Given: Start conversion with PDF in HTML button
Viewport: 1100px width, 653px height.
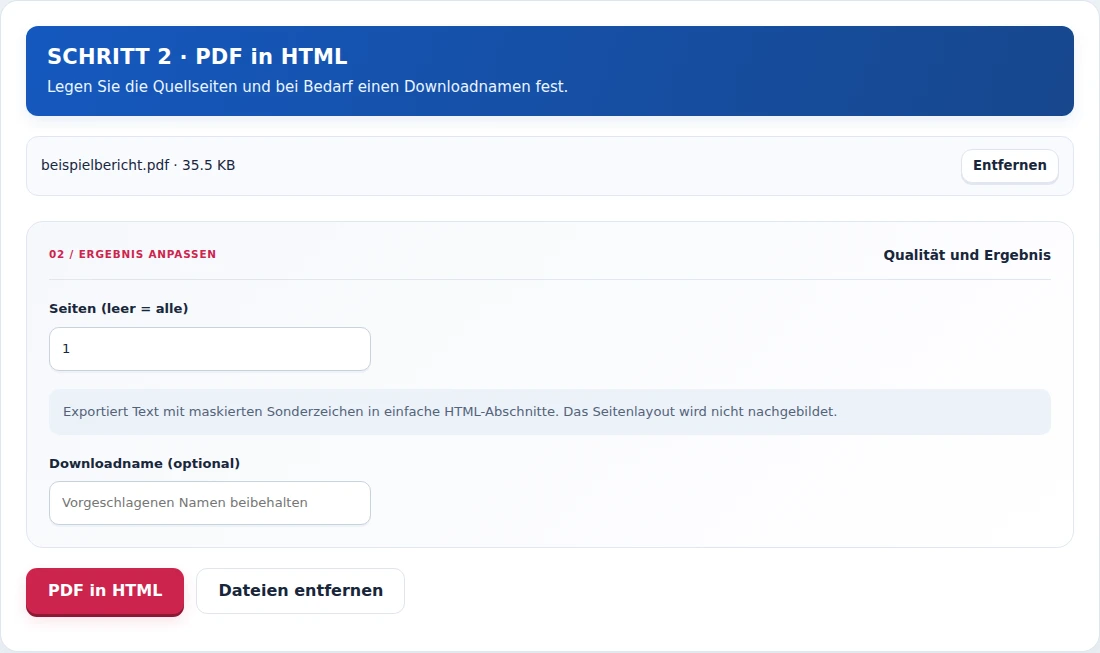Looking at the screenshot, I should (105, 591).
